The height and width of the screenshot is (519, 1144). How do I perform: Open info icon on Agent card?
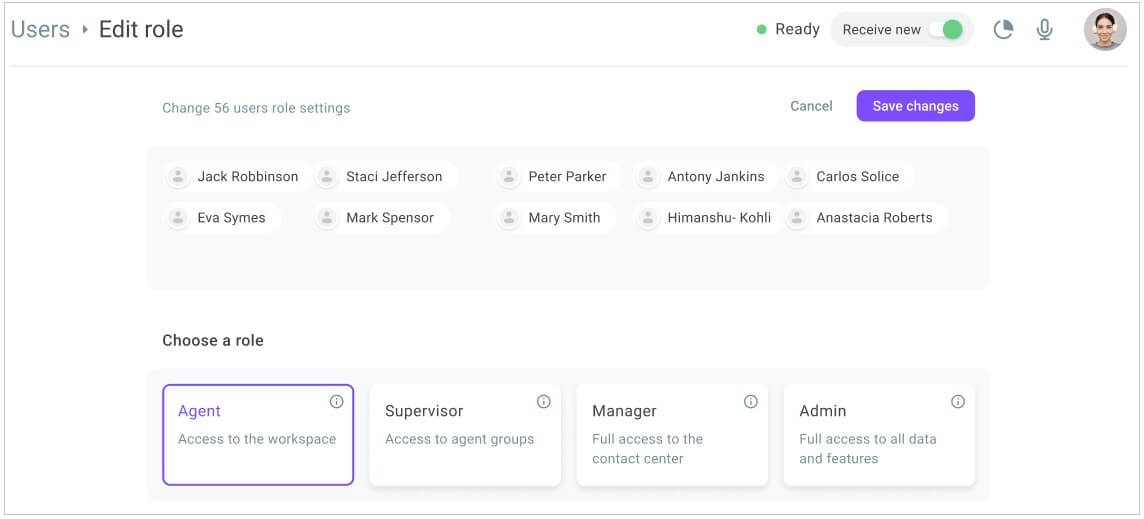coord(336,401)
